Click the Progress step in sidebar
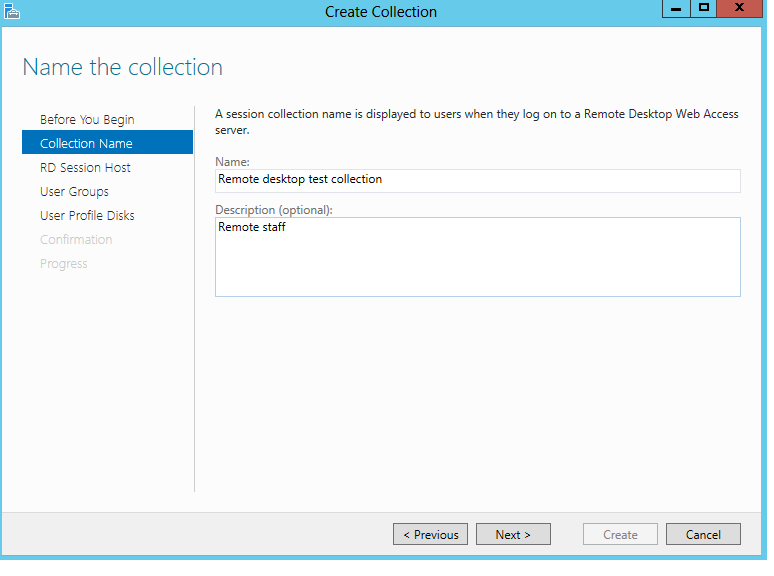The image size is (774, 576). [x=64, y=264]
